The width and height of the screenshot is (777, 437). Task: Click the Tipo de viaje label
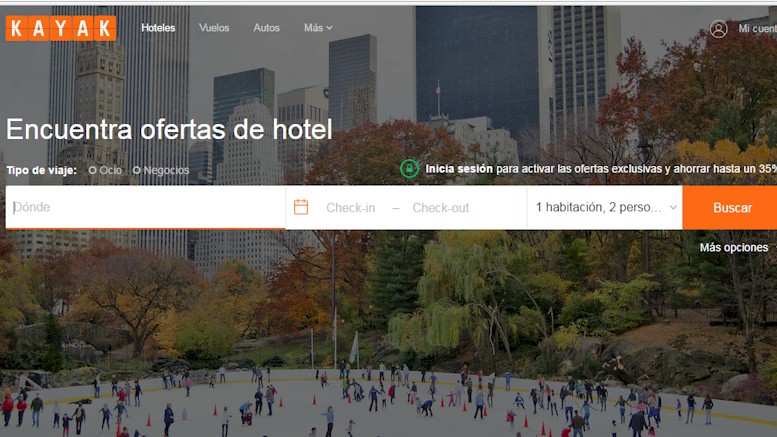(43, 170)
